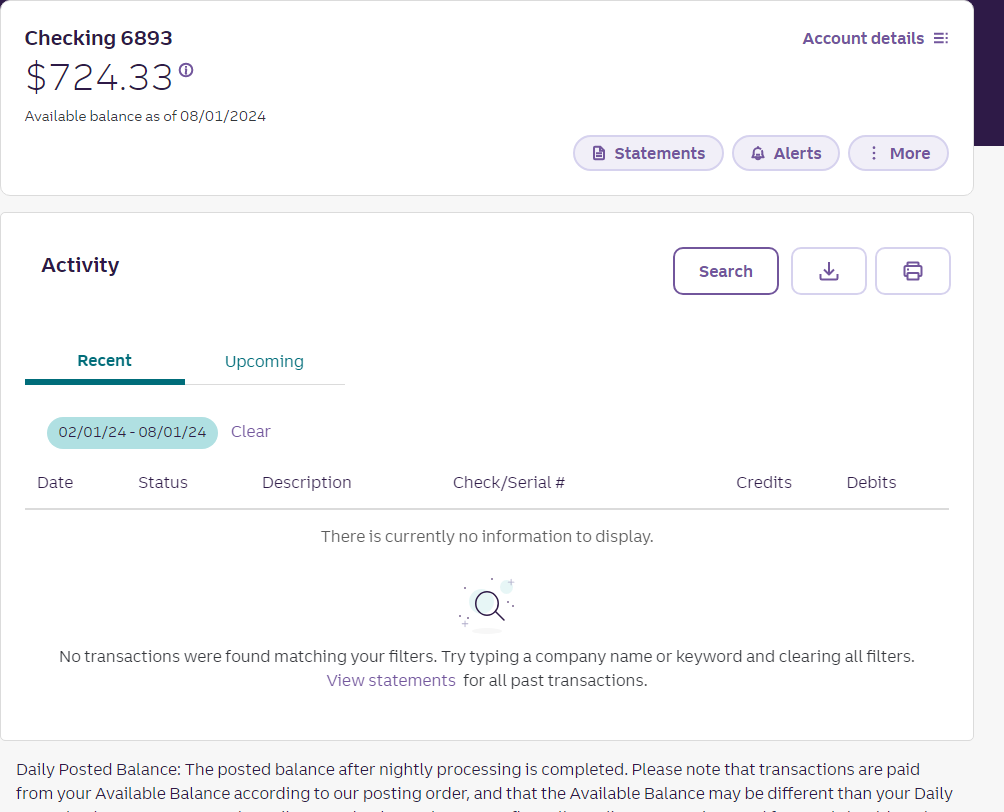This screenshot has height=812, width=1004.
Task: Click the balance info icon beside $724.33
Action: (x=186, y=70)
